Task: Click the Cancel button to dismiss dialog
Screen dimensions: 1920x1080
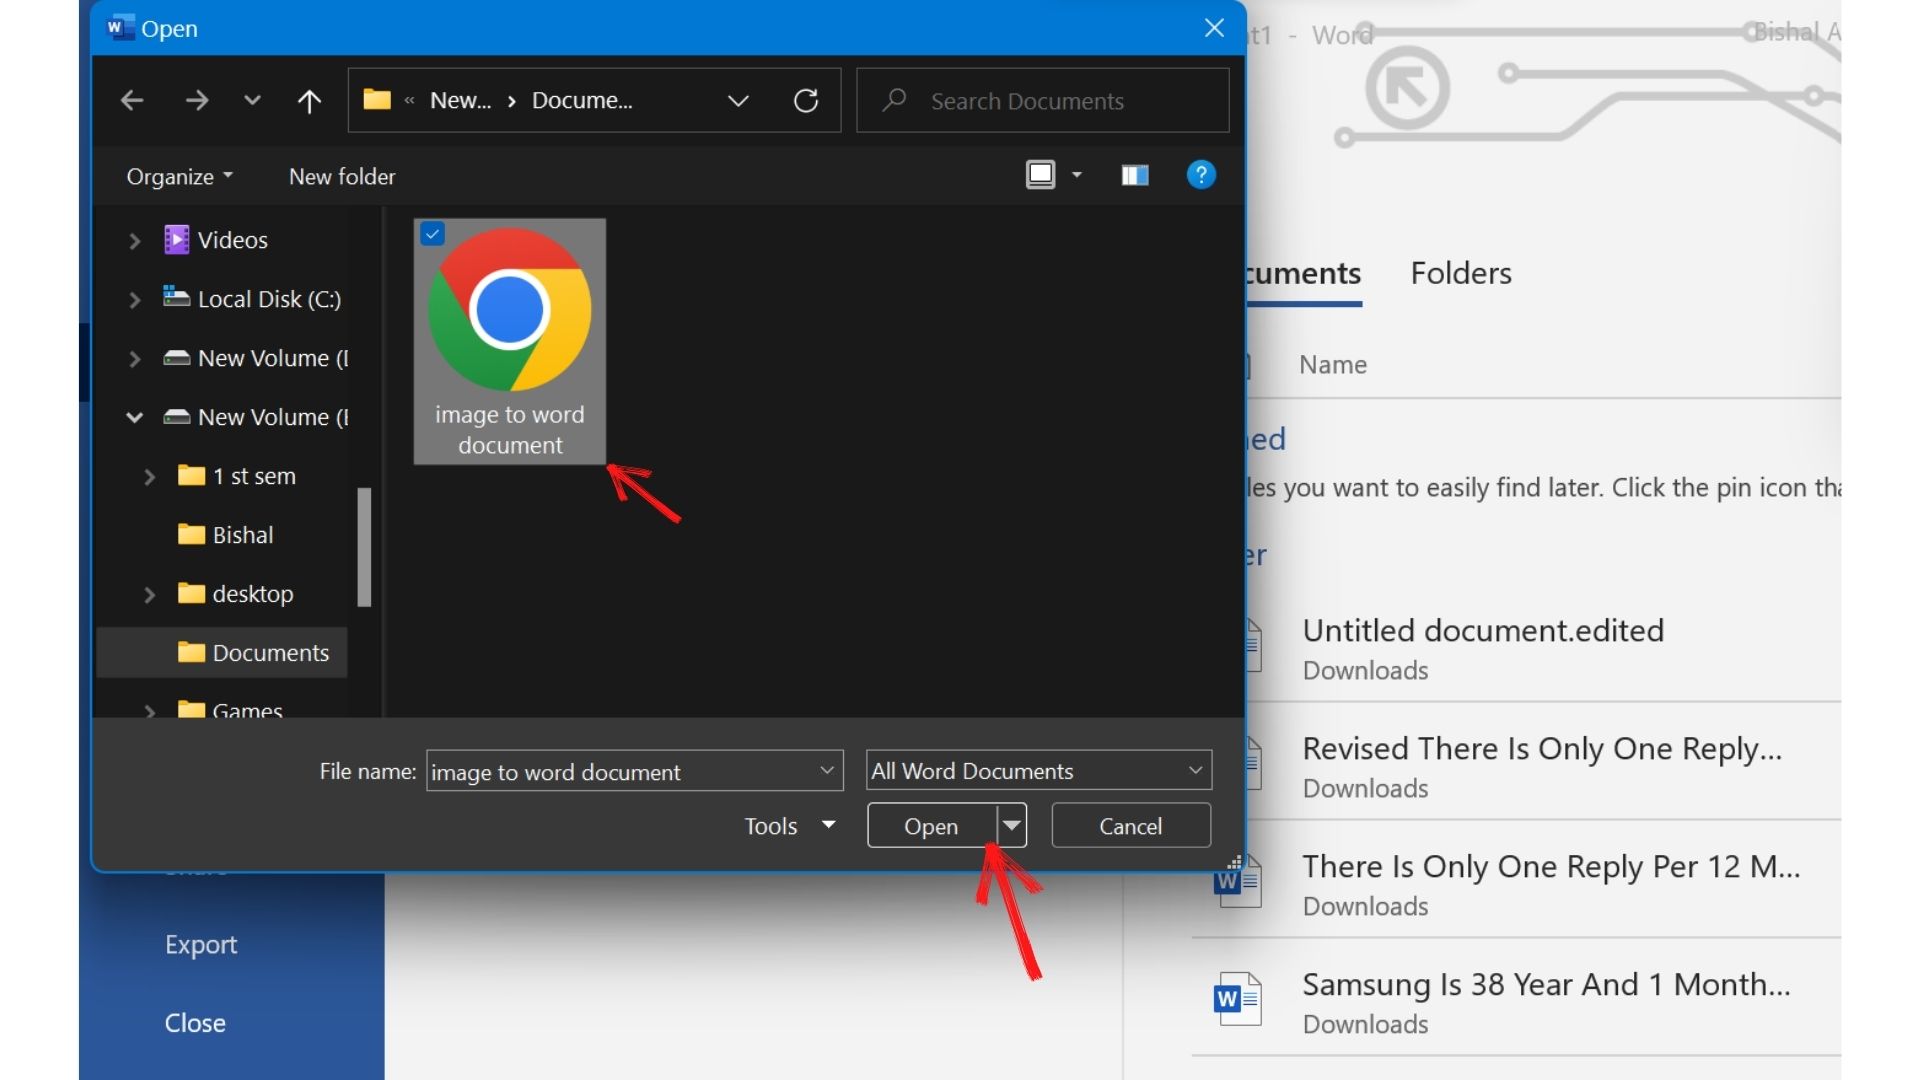Action: [x=1130, y=824]
